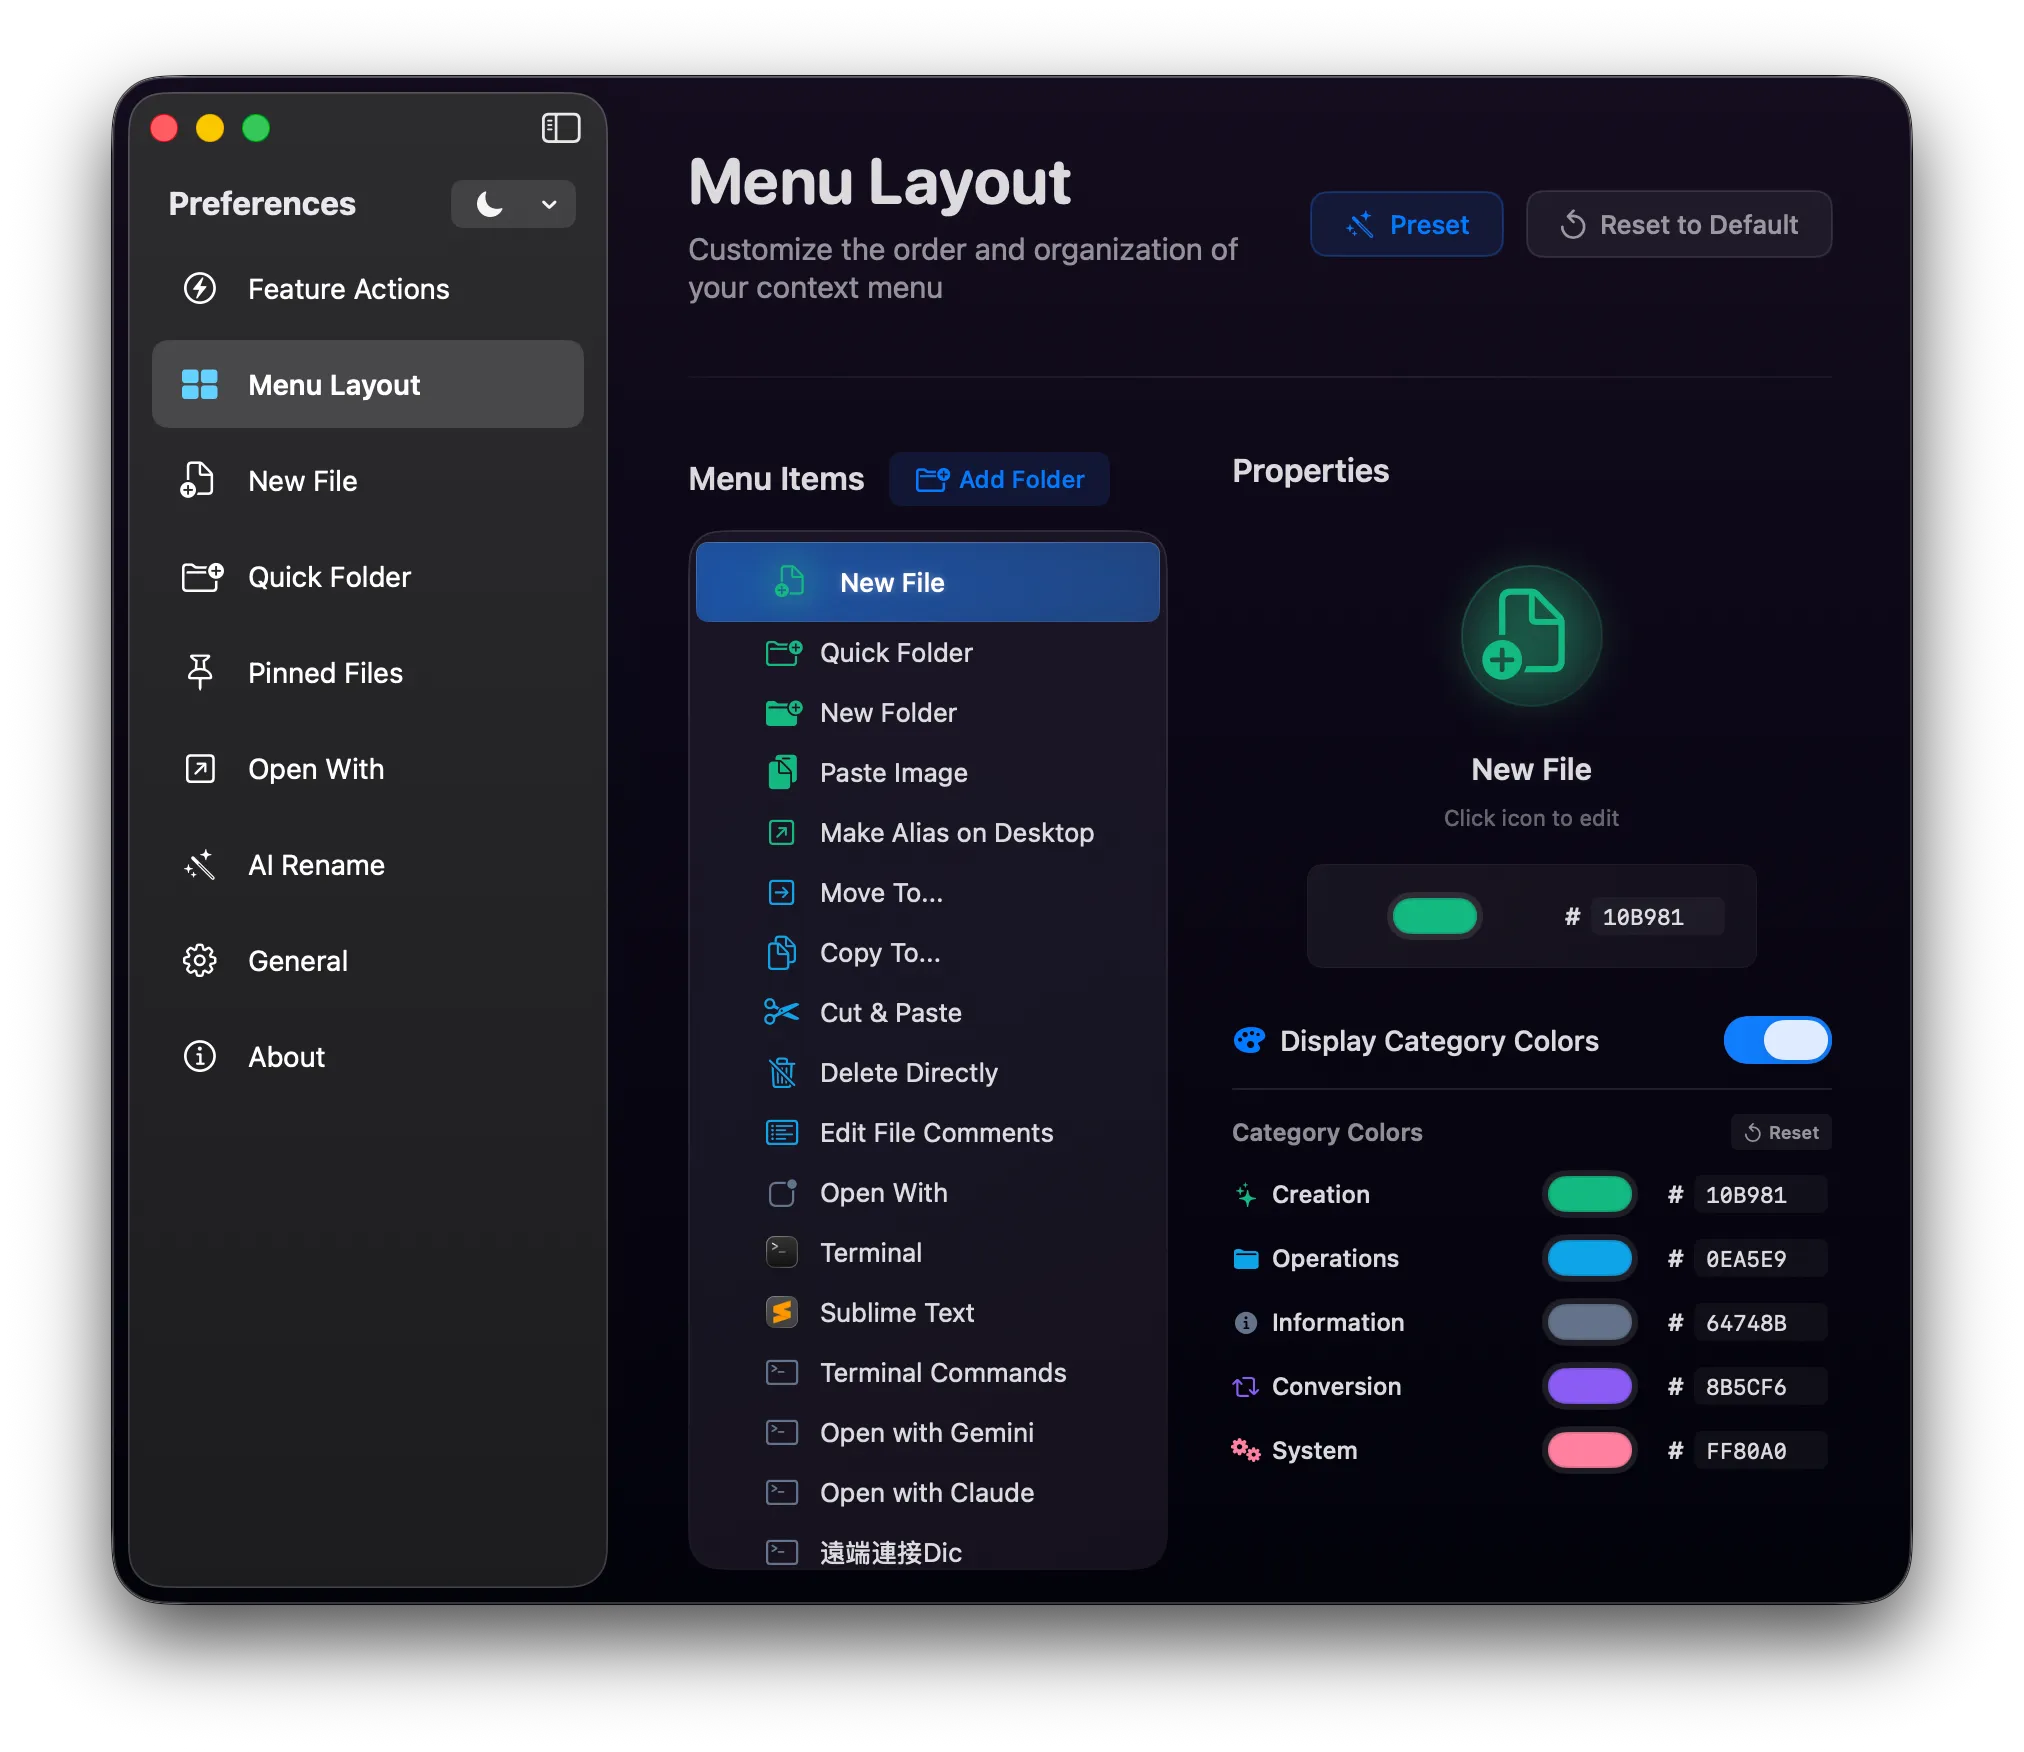This screenshot has height=1752, width=2024.
Task: Turn off Display Category Colors toggle
Action: (1777, 1040)
